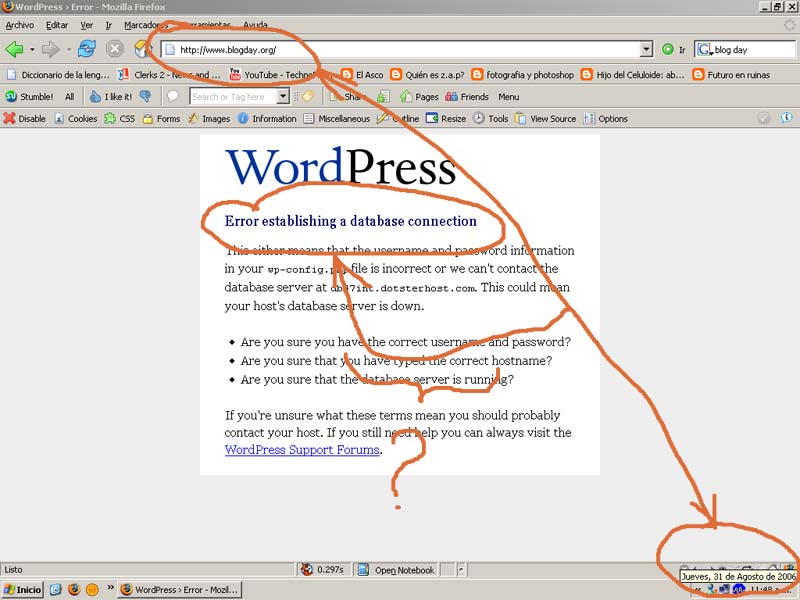This screenshot has height=600, width=800.
Task: Click the Stumble! button
Action: [29, 97]
